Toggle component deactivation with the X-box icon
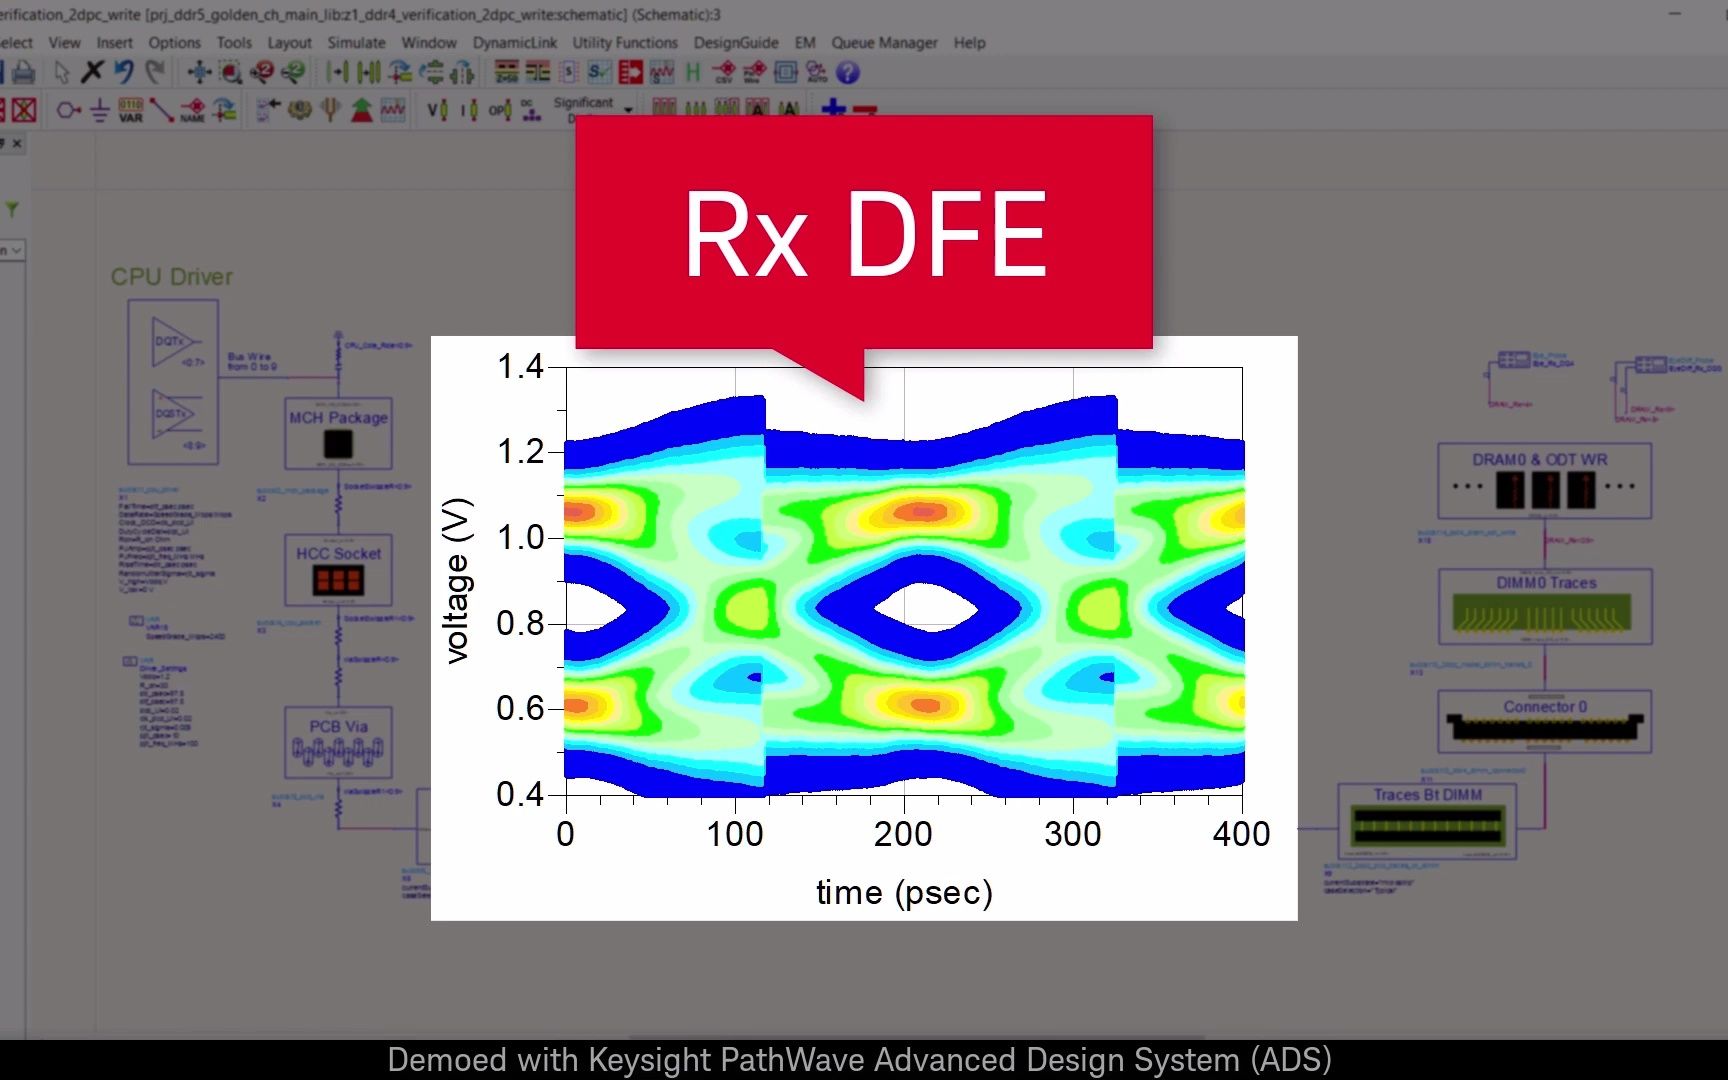This screenshot has height=1080, width=1728. [x=23, y=108]
